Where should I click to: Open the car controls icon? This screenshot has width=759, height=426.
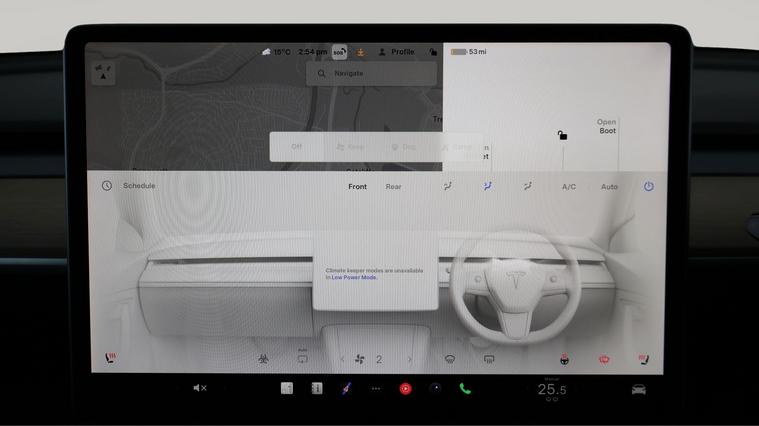pyautogui.click(x=638, y=389)
